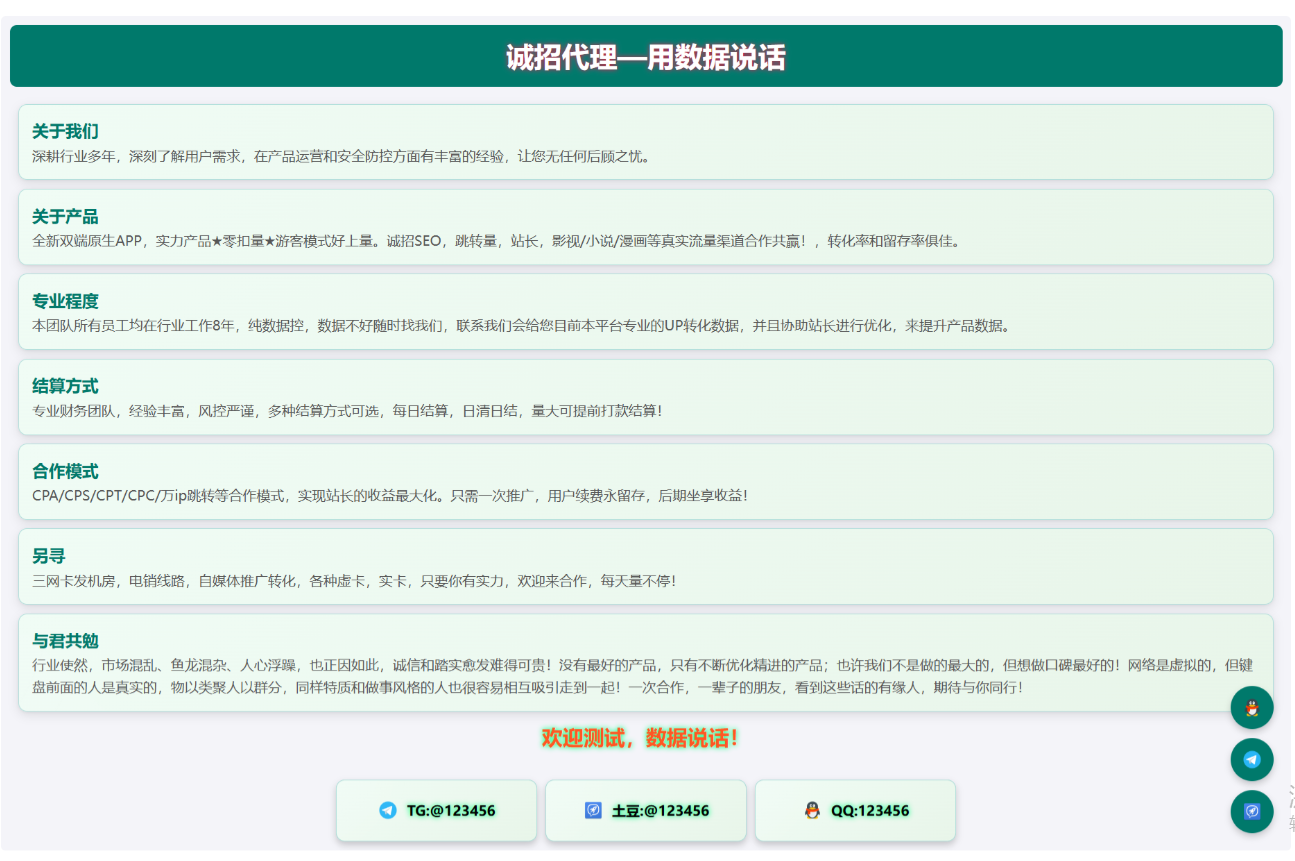Screen dimensions: 1295x861
Task: Select the 与君共勉 card heading
Action: 65,641
